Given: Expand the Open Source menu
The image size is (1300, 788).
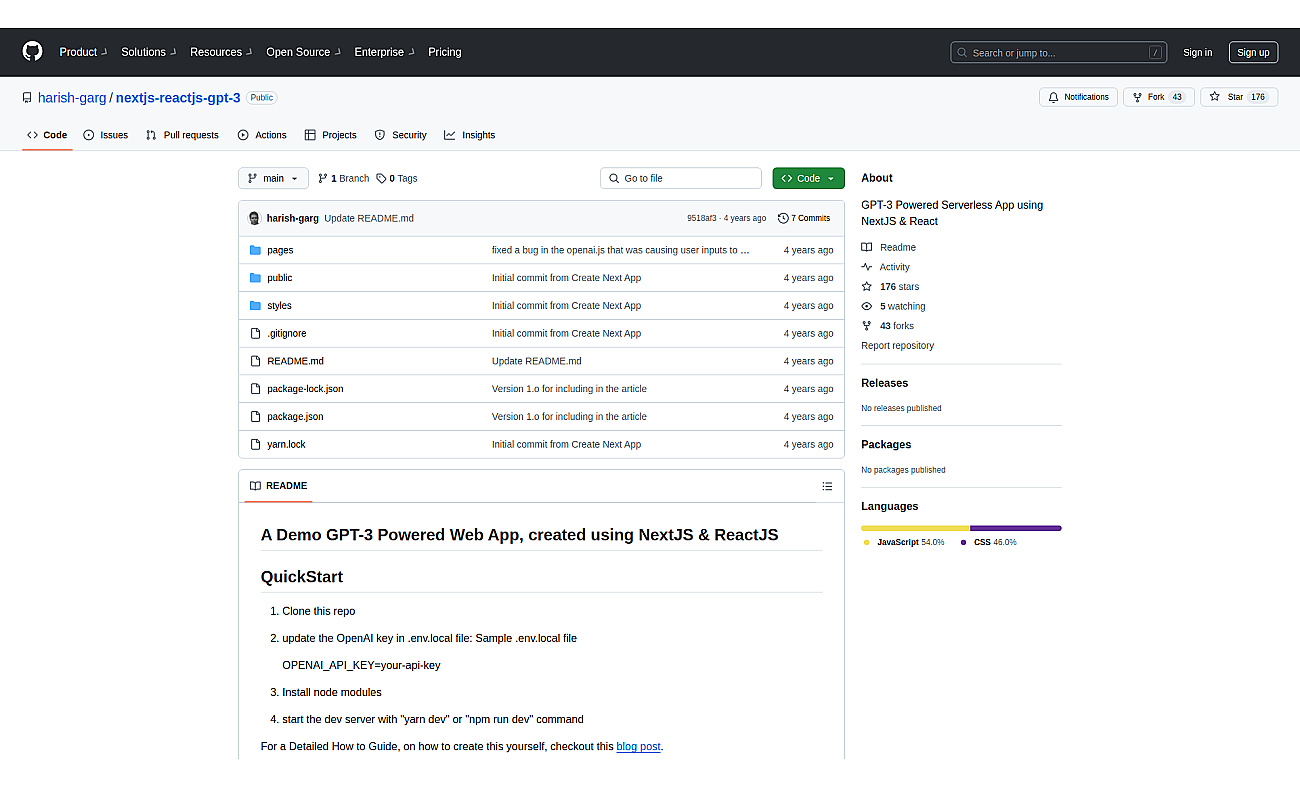Looking at the screenshot, I should point(303,52).
